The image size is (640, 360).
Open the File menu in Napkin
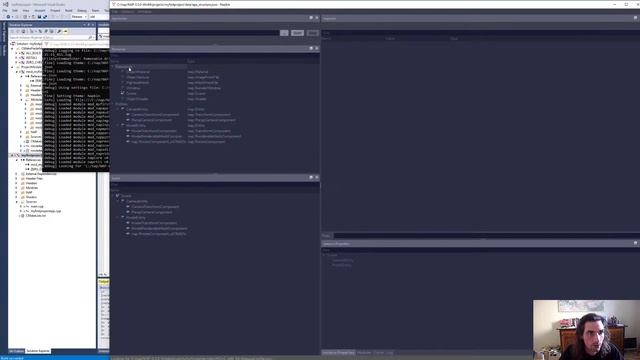click(x=115, y=11)
